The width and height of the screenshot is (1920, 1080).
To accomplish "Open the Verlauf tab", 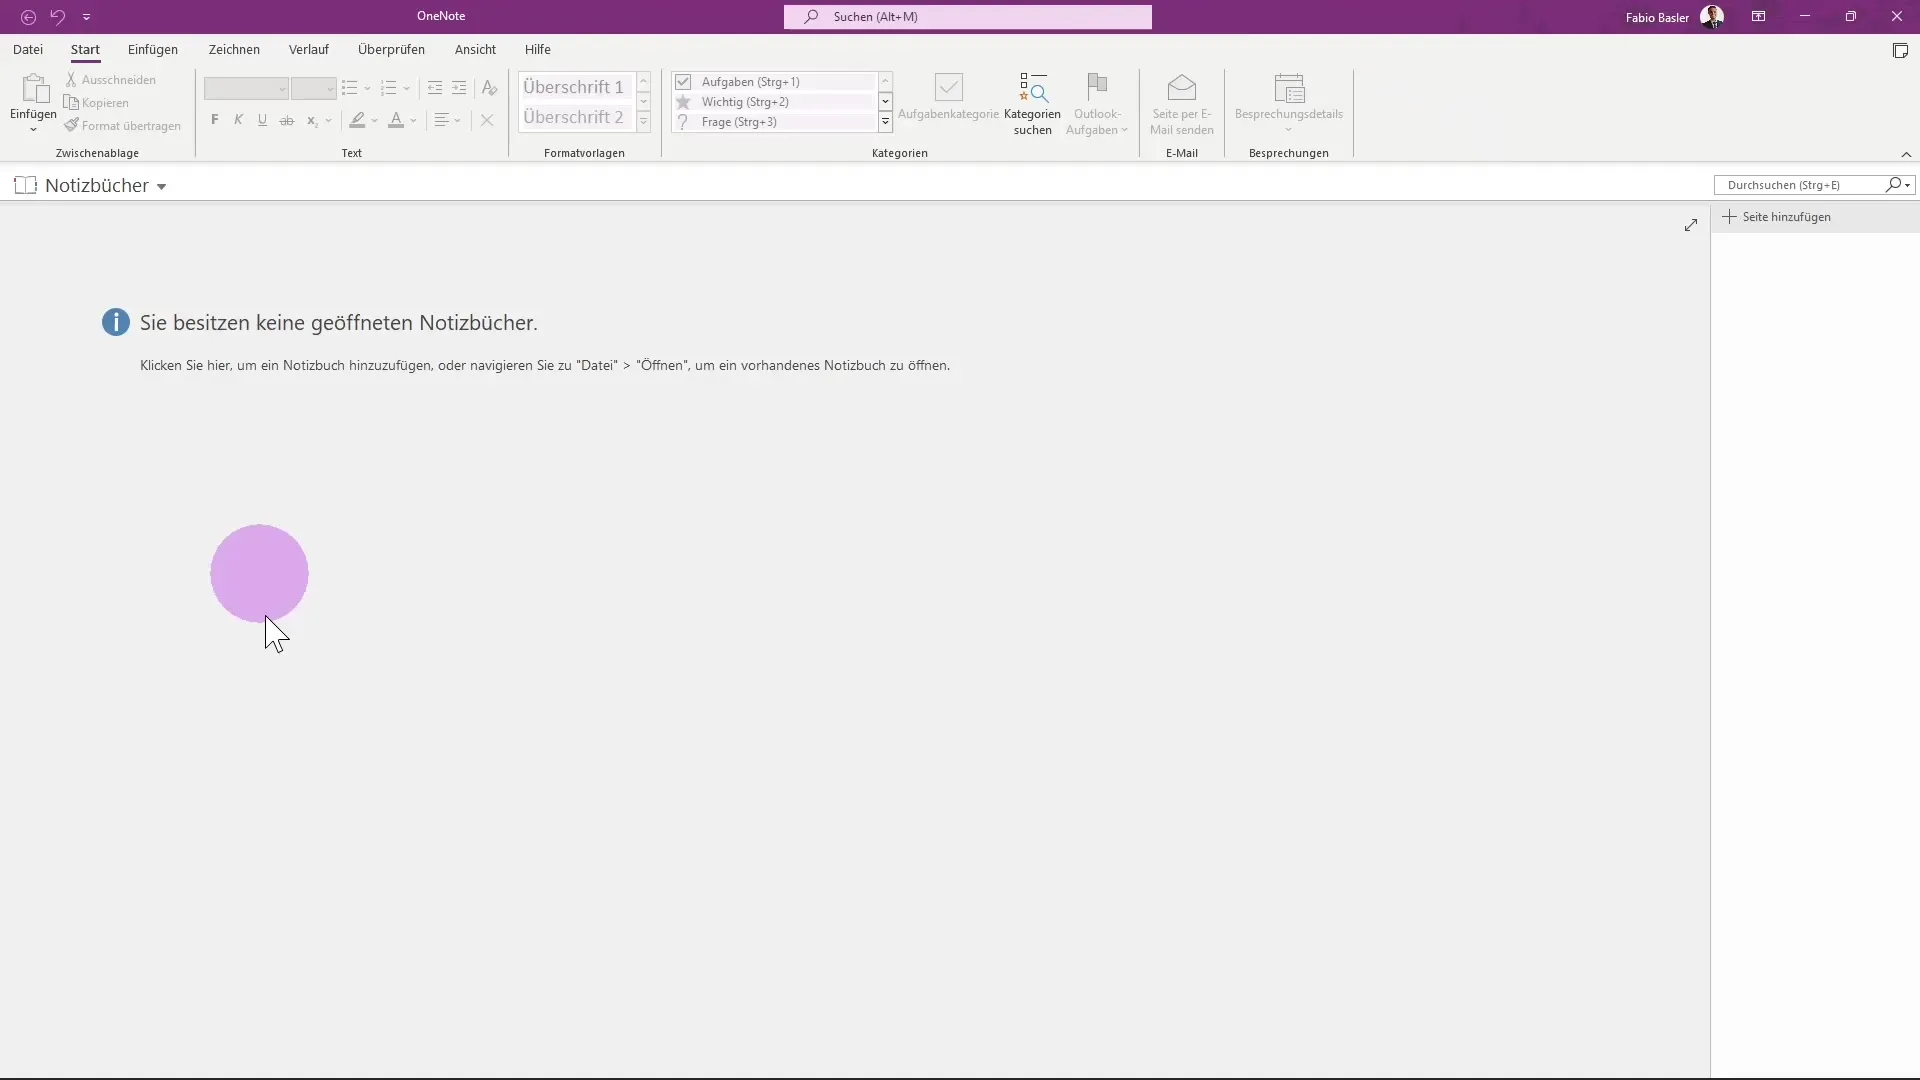I will 309,49.
